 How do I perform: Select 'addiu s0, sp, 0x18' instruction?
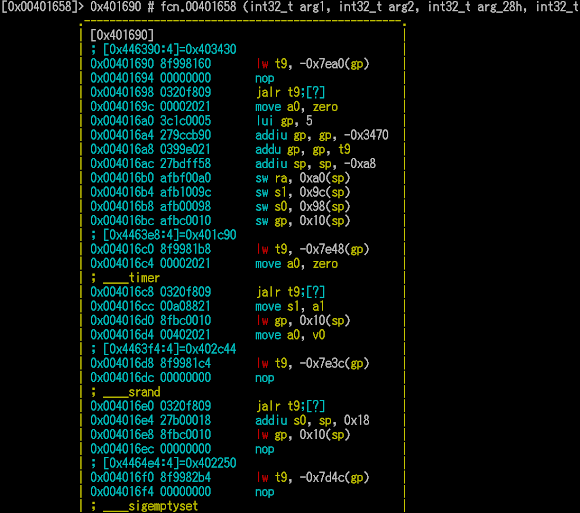click(x=312, y=421)
